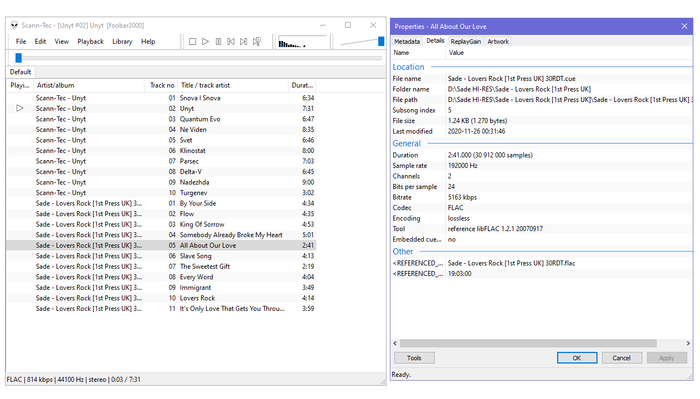Click the Properties horizontal scrollbar right arrow
The image size is (700, 399).
[x=688, y=343]
